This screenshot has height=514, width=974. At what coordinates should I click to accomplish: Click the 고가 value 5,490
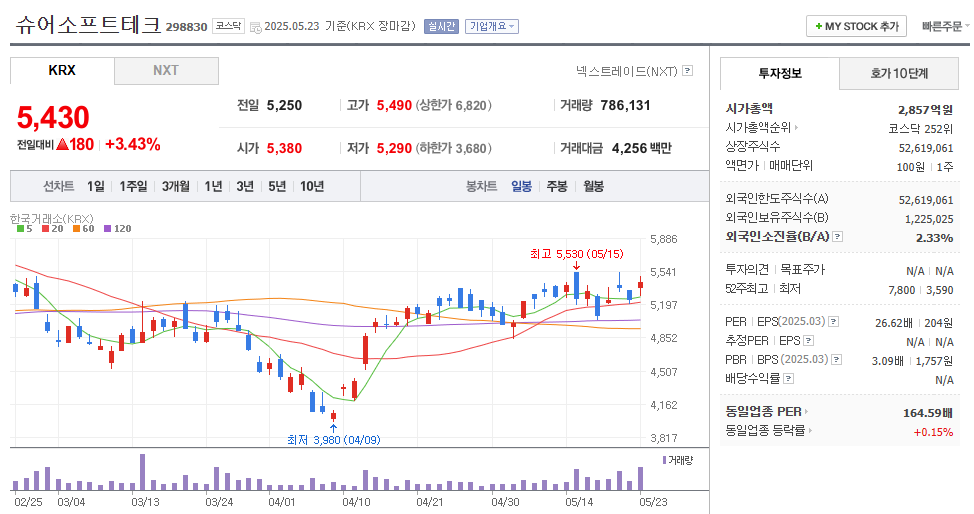click(394, 106)
